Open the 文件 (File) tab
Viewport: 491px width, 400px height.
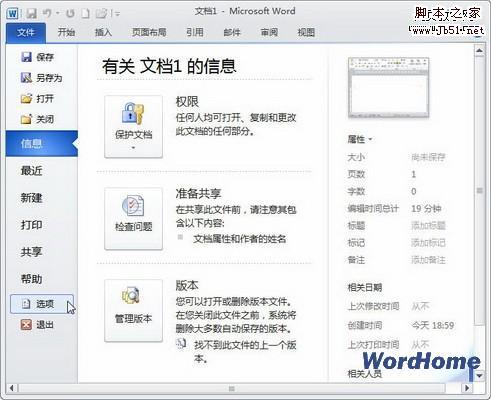[x=26, y=32]
